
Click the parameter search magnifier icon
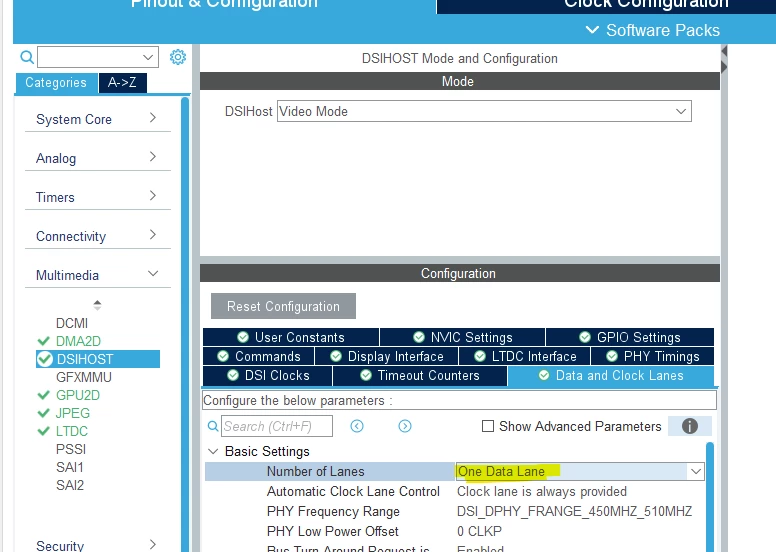pyautogui.click(x=213, y=426)
